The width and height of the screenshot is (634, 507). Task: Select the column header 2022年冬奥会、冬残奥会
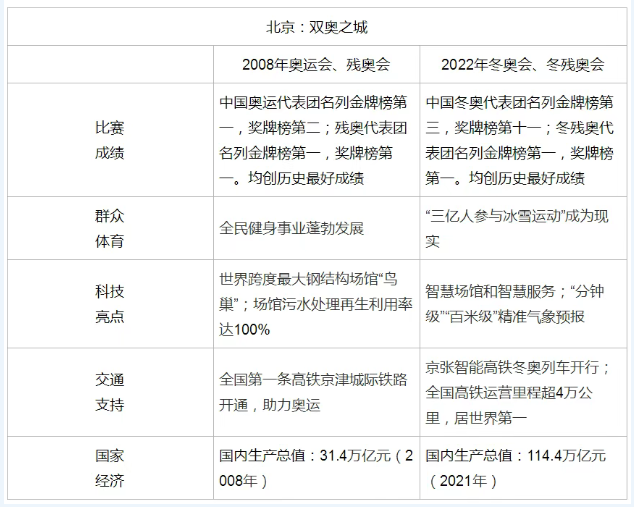click(x=523, y=64)
